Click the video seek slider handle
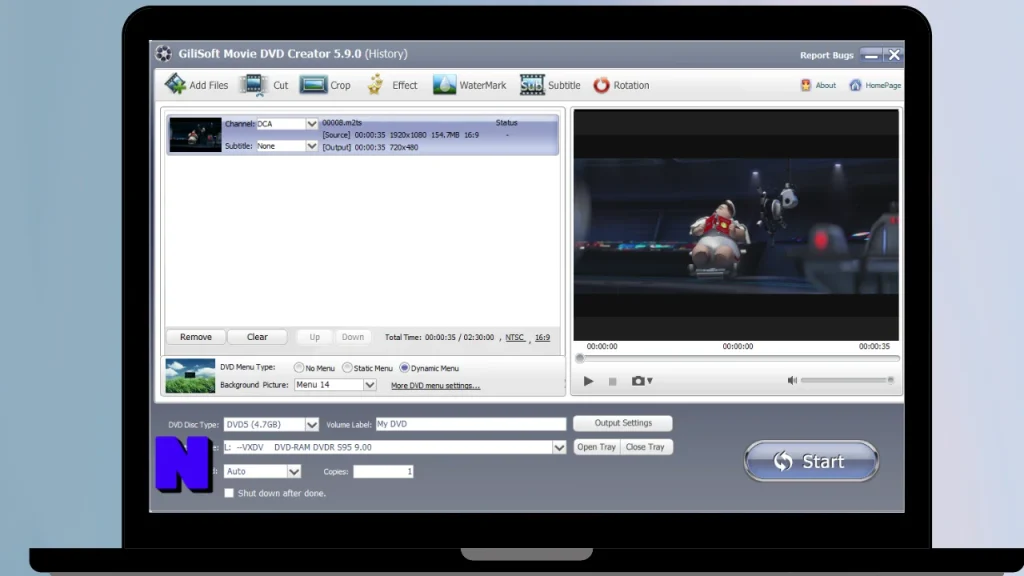 pyautogui.click(x=580, y=358)
